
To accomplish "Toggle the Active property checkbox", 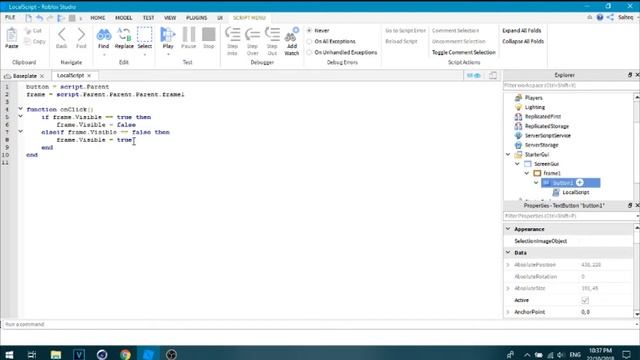I will (585, 300).
